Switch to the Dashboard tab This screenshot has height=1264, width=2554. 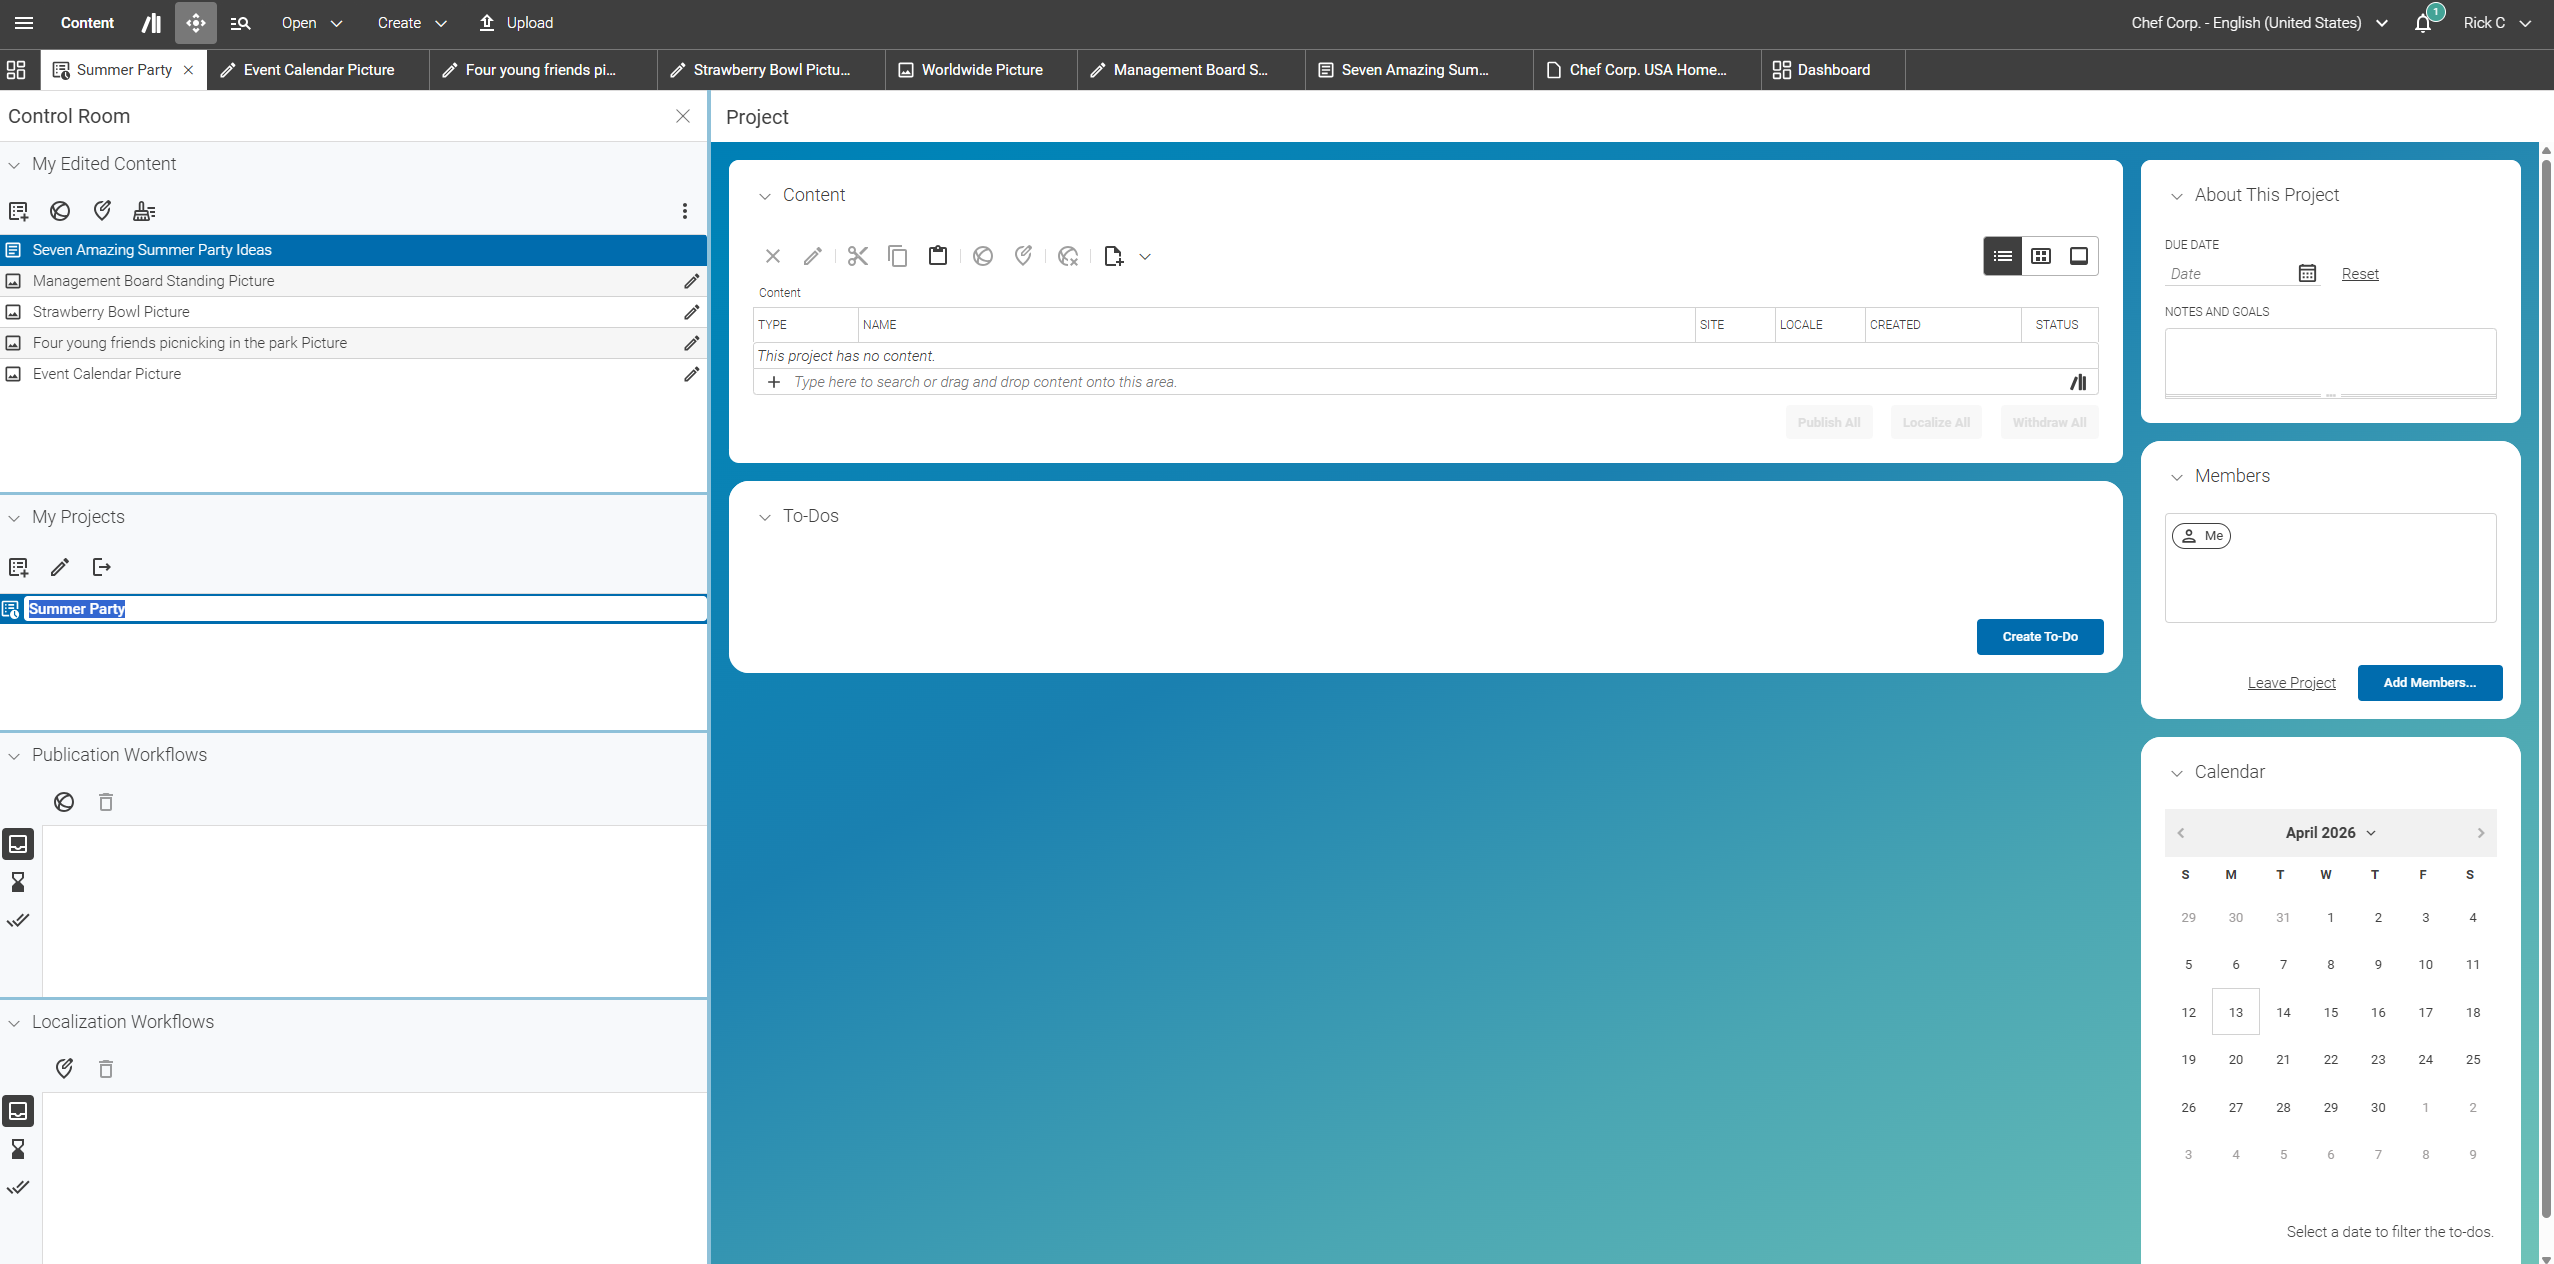[1832, 70]
